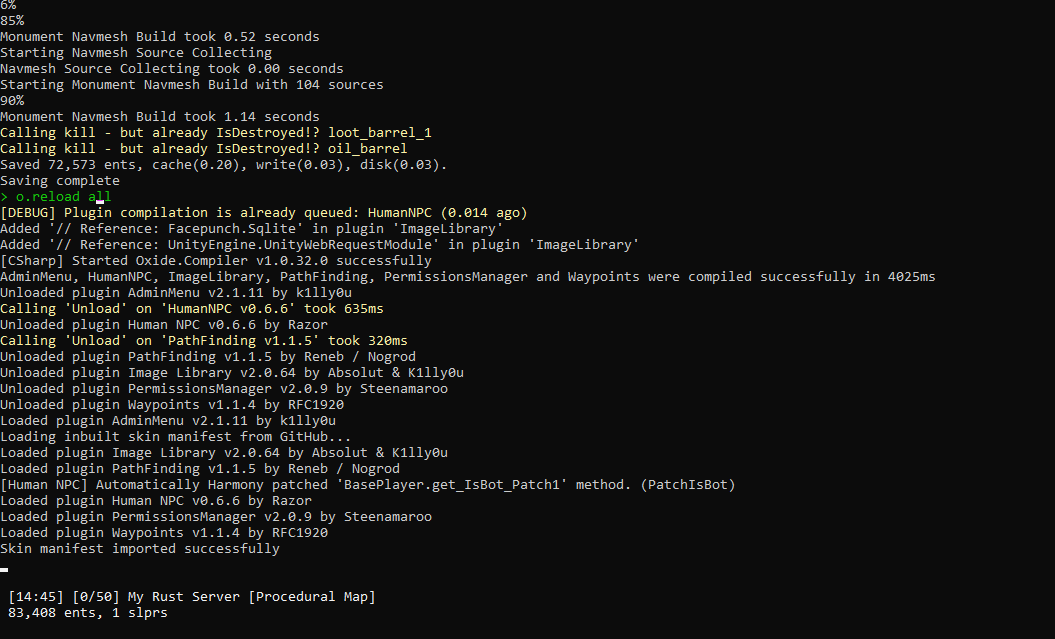Click the yellow 'Unload on HumanNPC took 635ms' warning
The width and height of the screenshot is (1055, 639).
coord(192,309)
